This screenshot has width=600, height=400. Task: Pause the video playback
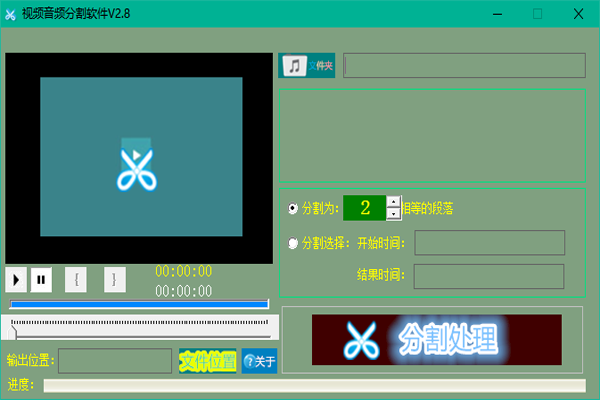tap(41, 280)
